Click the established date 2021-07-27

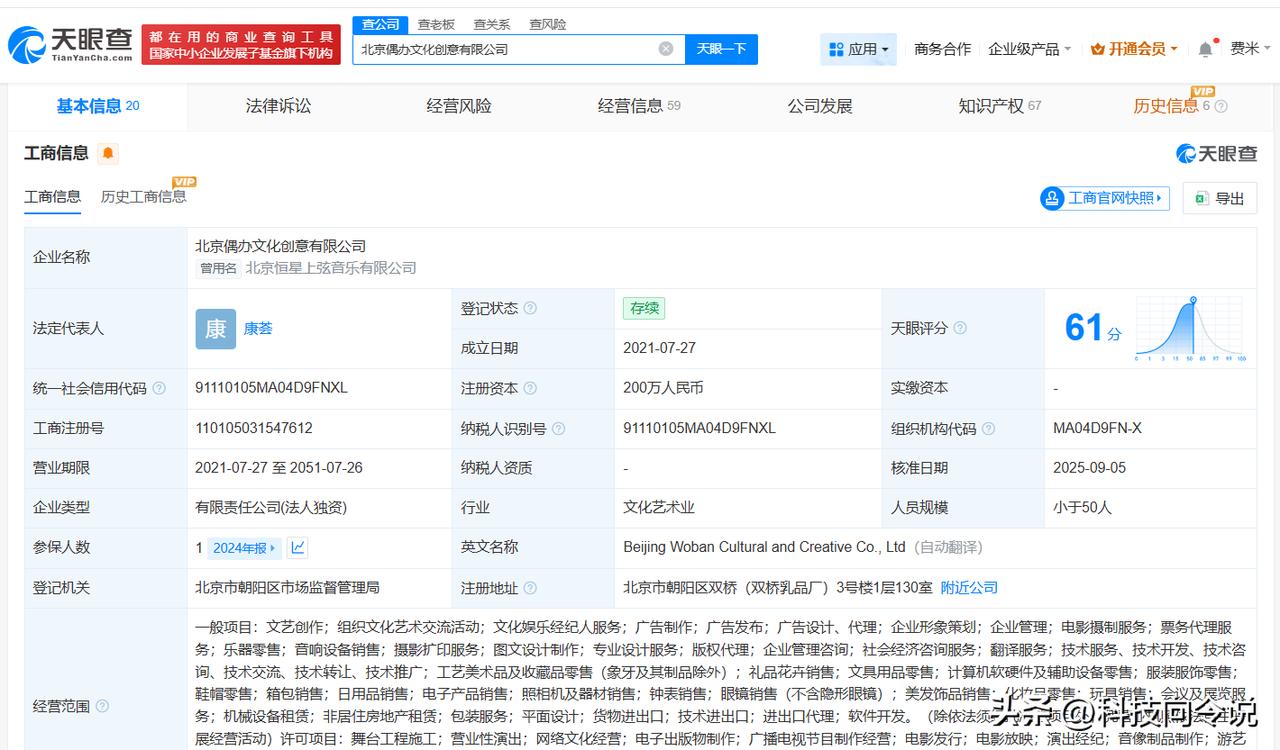(x=659, y=348)
